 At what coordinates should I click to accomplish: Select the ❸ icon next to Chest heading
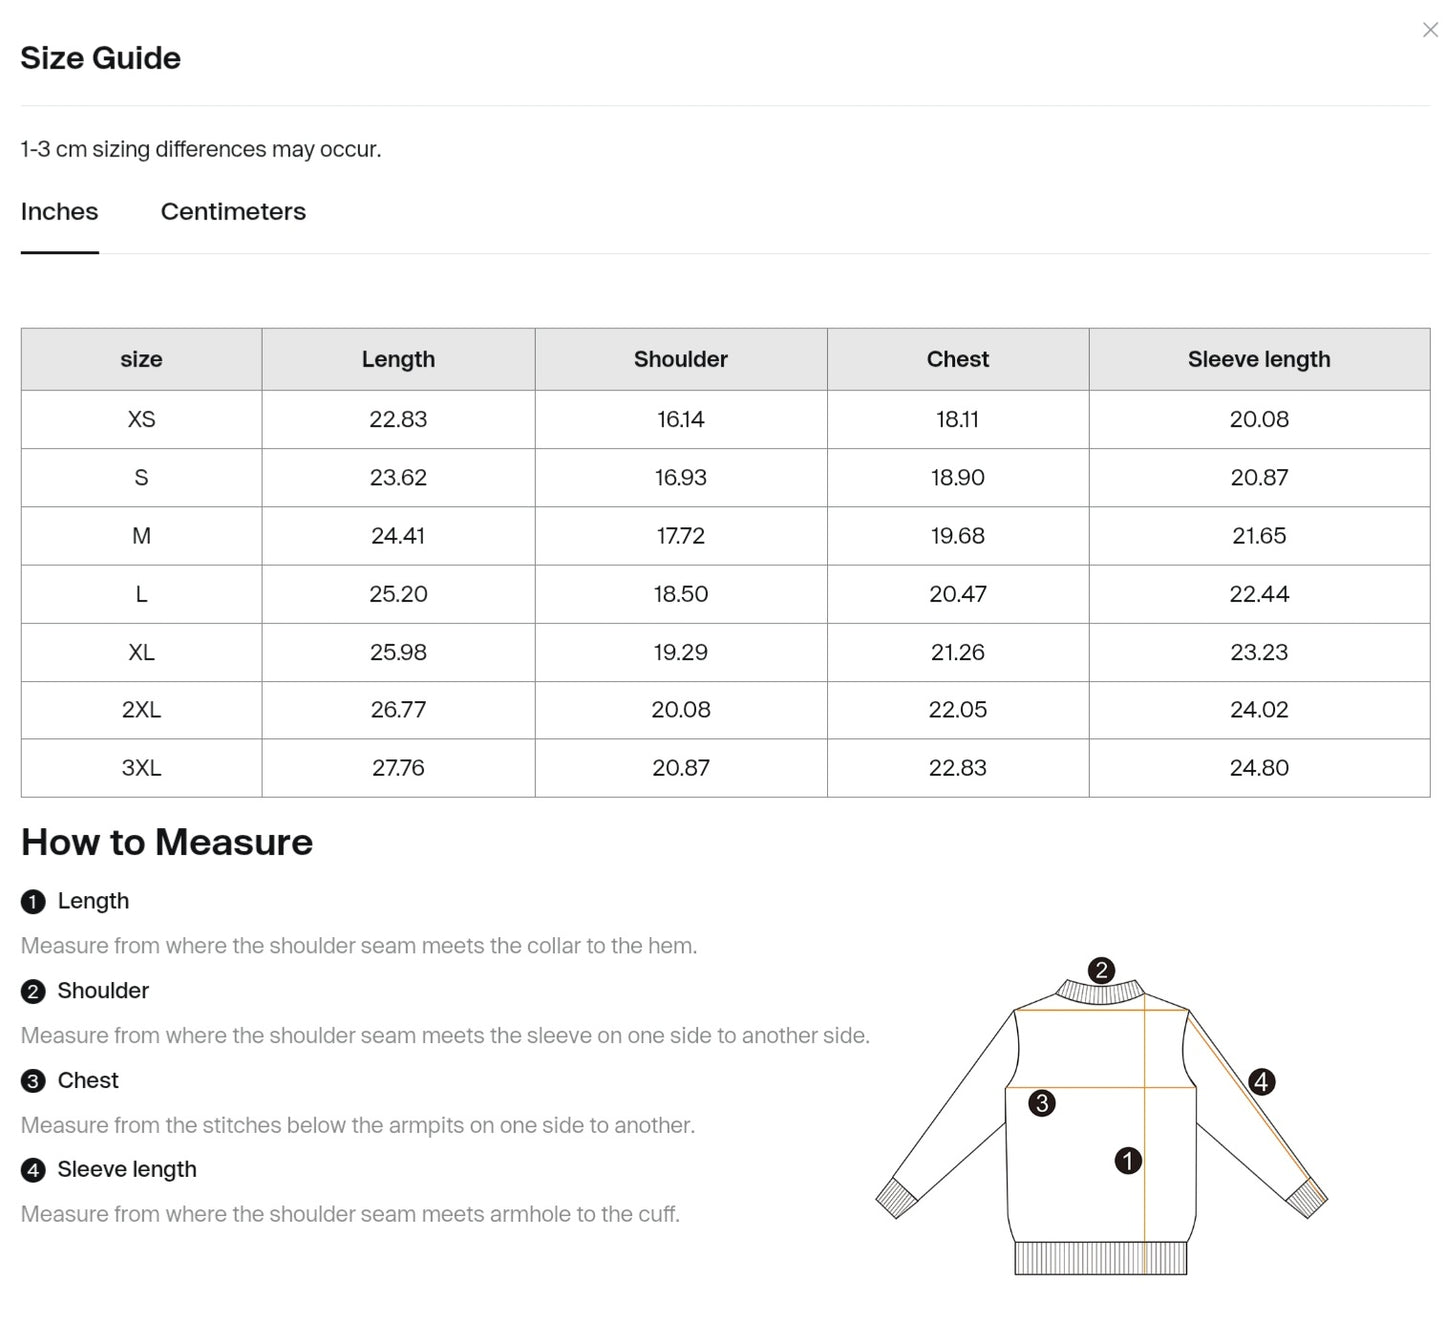tap(33, 1081)
